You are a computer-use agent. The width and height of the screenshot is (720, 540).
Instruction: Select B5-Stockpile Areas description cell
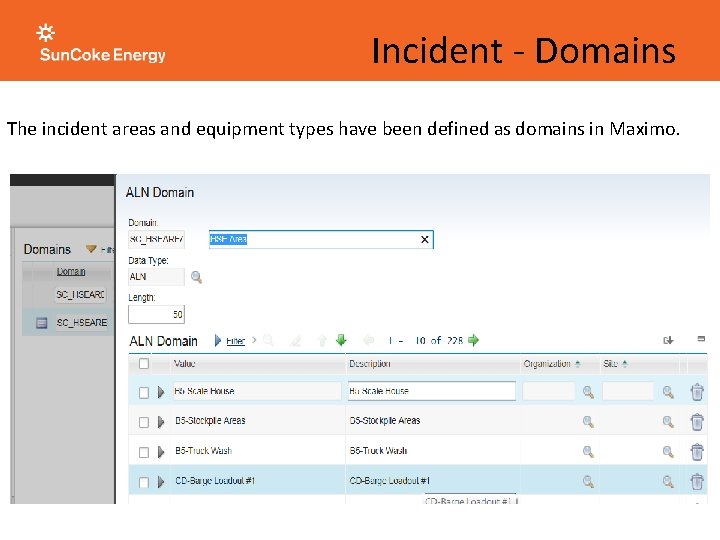tap(385, 421)
